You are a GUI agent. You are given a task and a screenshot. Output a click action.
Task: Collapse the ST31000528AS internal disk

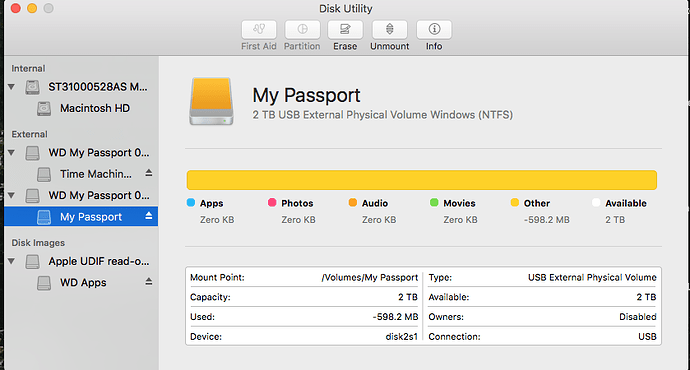pos(11,87)
